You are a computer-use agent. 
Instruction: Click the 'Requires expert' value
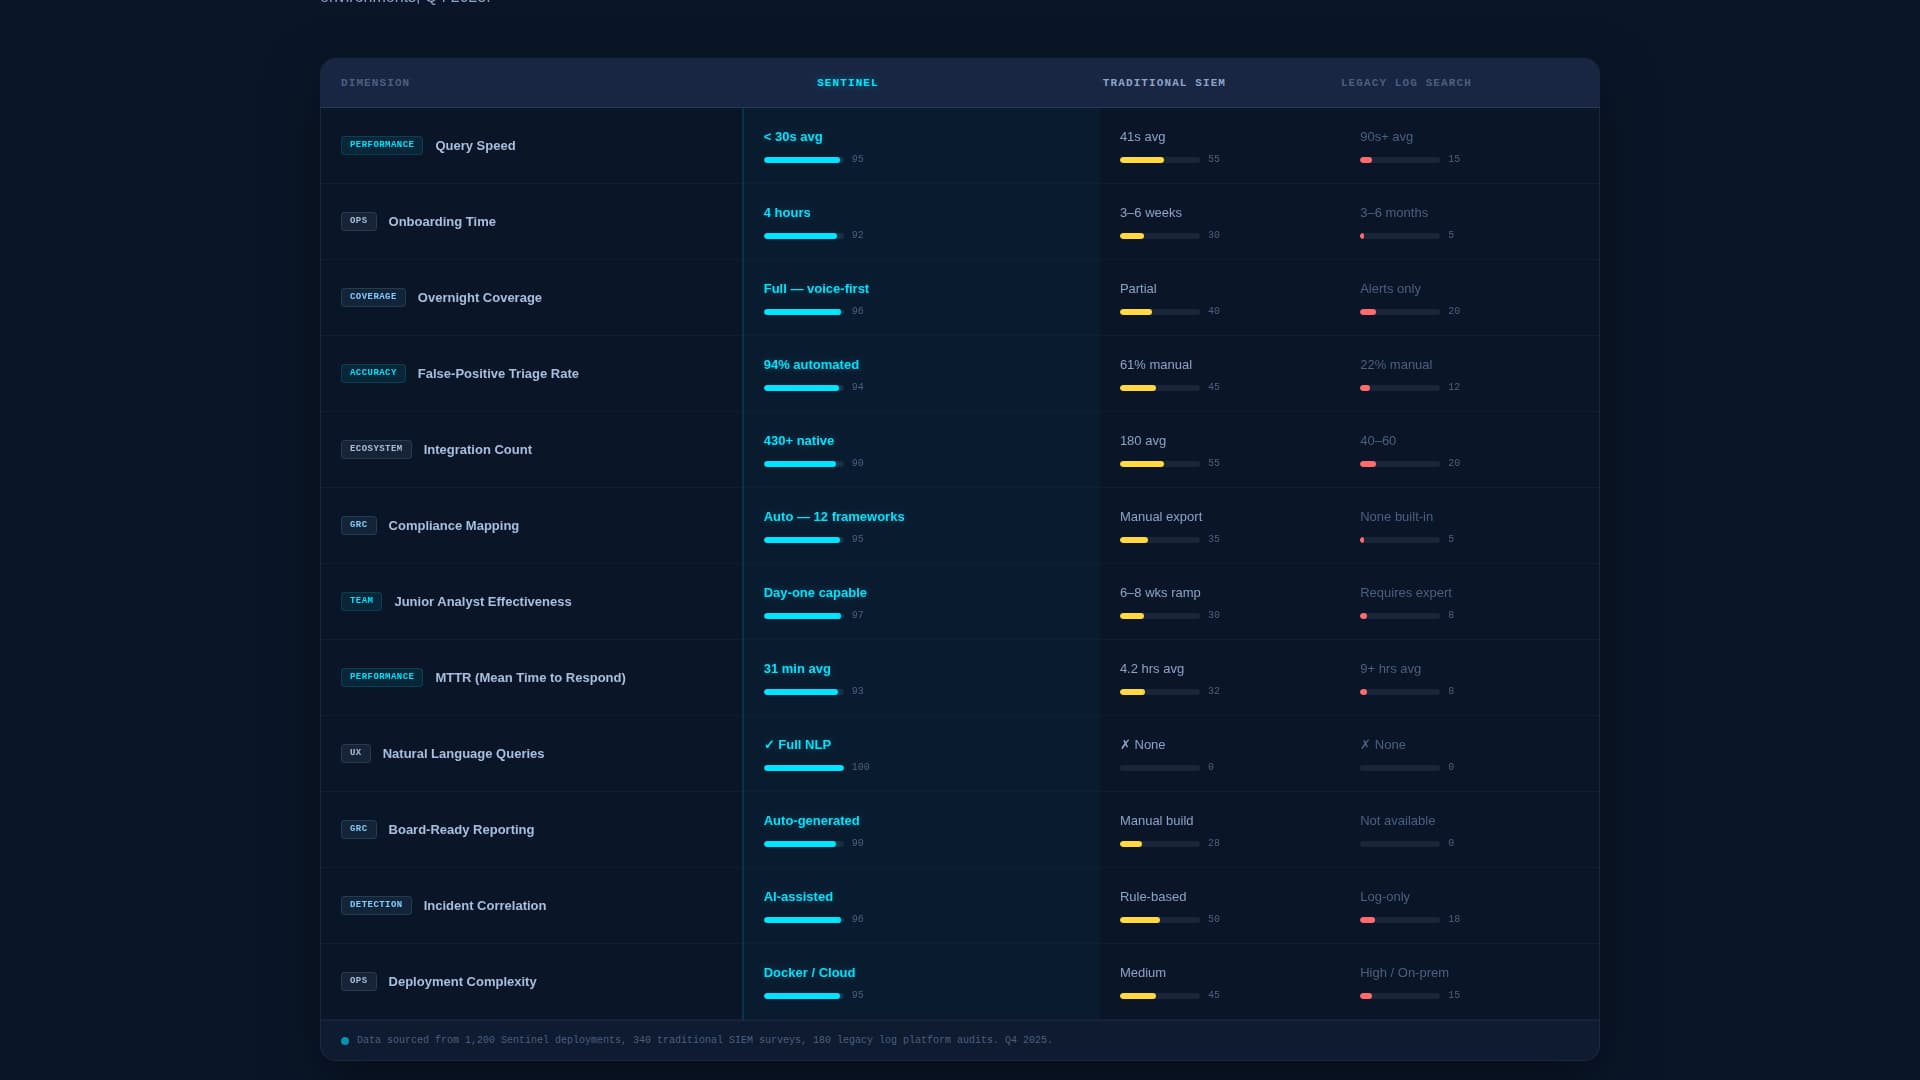pyautogui.click(x=1406, y=593)
